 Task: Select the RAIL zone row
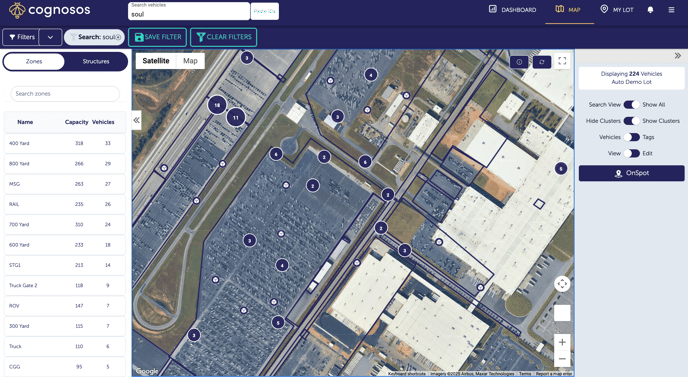point(65,204)
